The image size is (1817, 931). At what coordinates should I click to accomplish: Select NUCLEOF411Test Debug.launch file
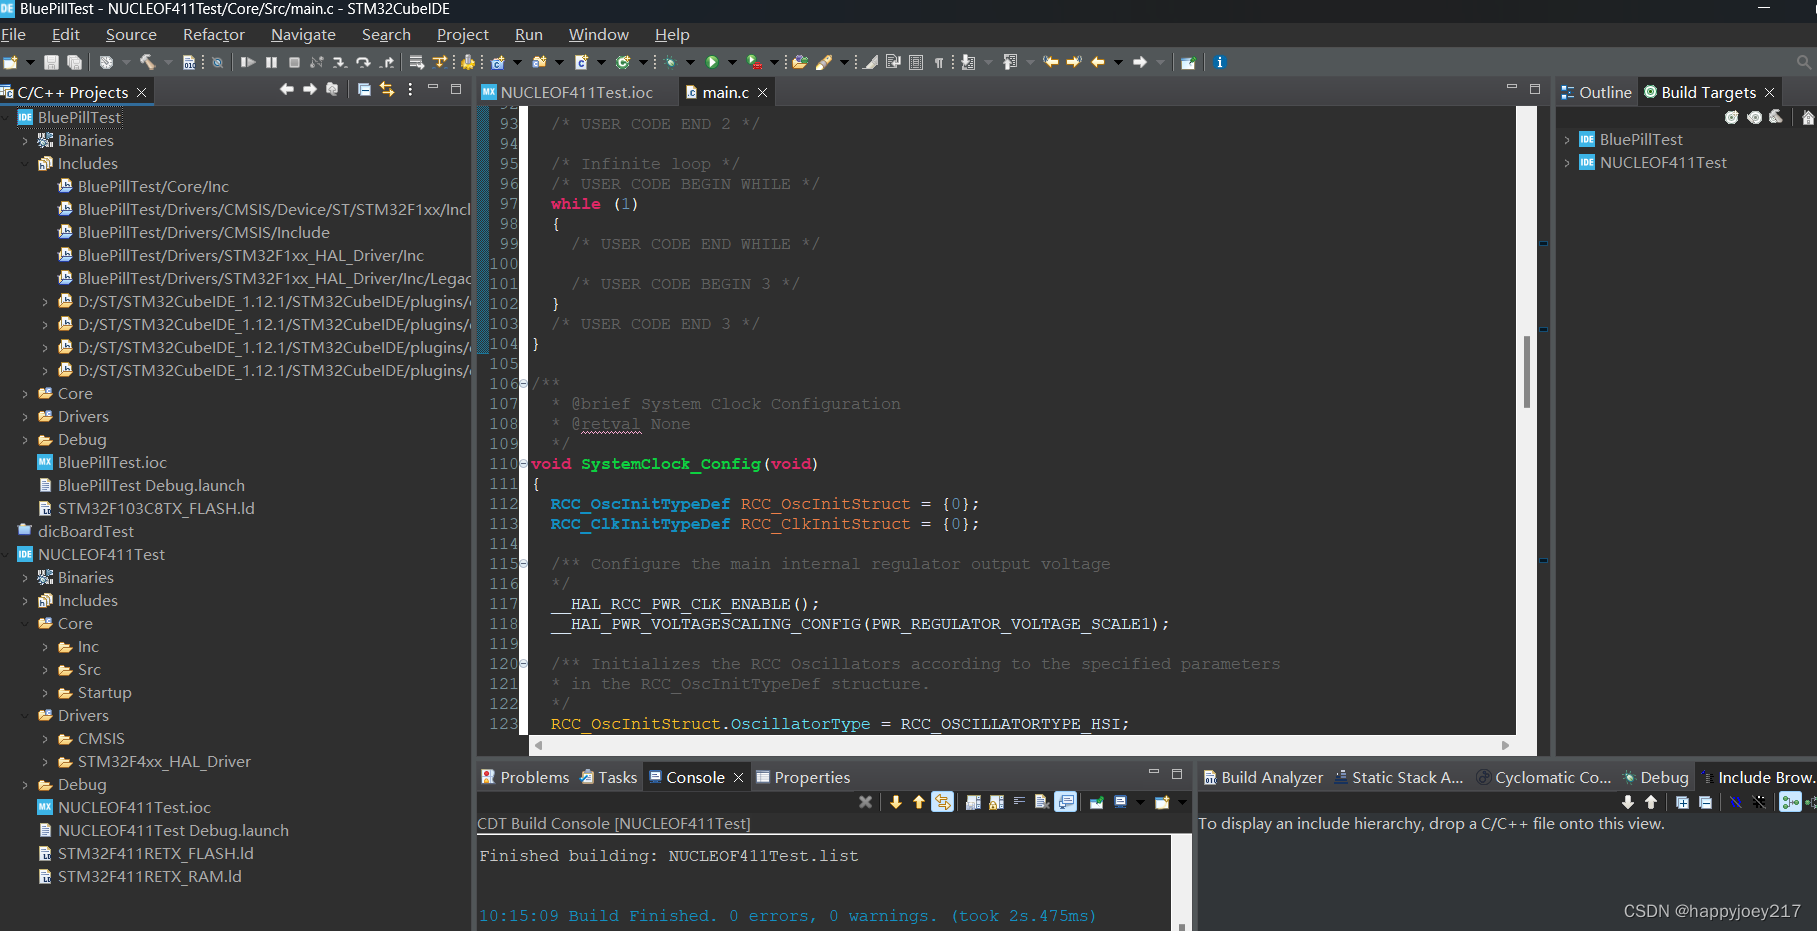click(x=173, y=831)
